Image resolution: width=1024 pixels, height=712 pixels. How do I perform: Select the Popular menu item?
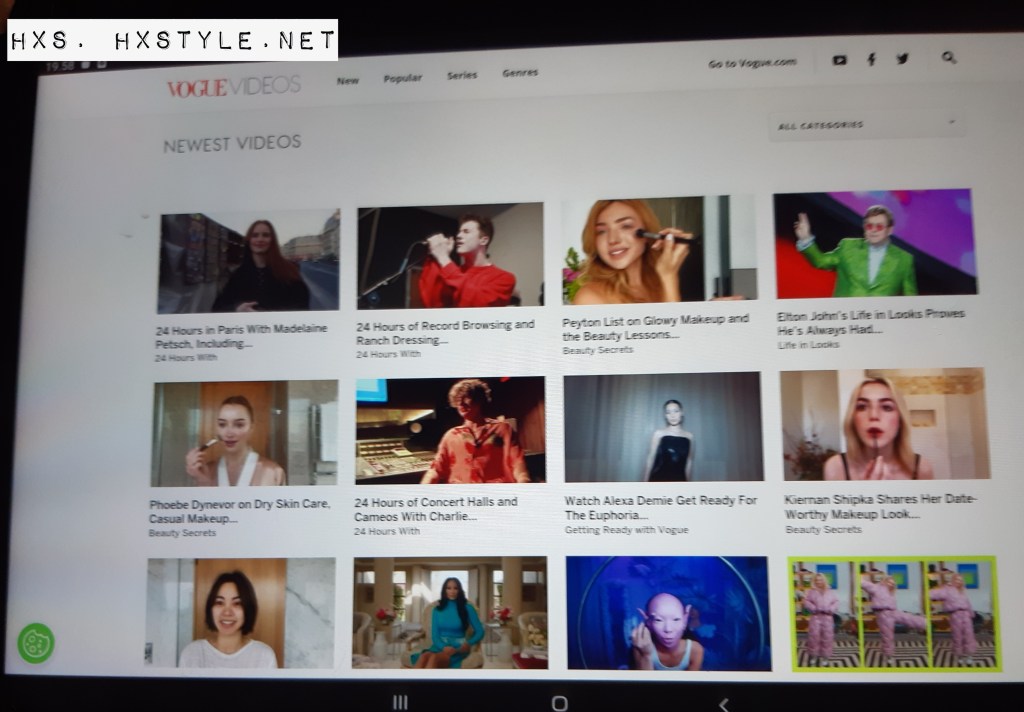[x=402, y=78]
